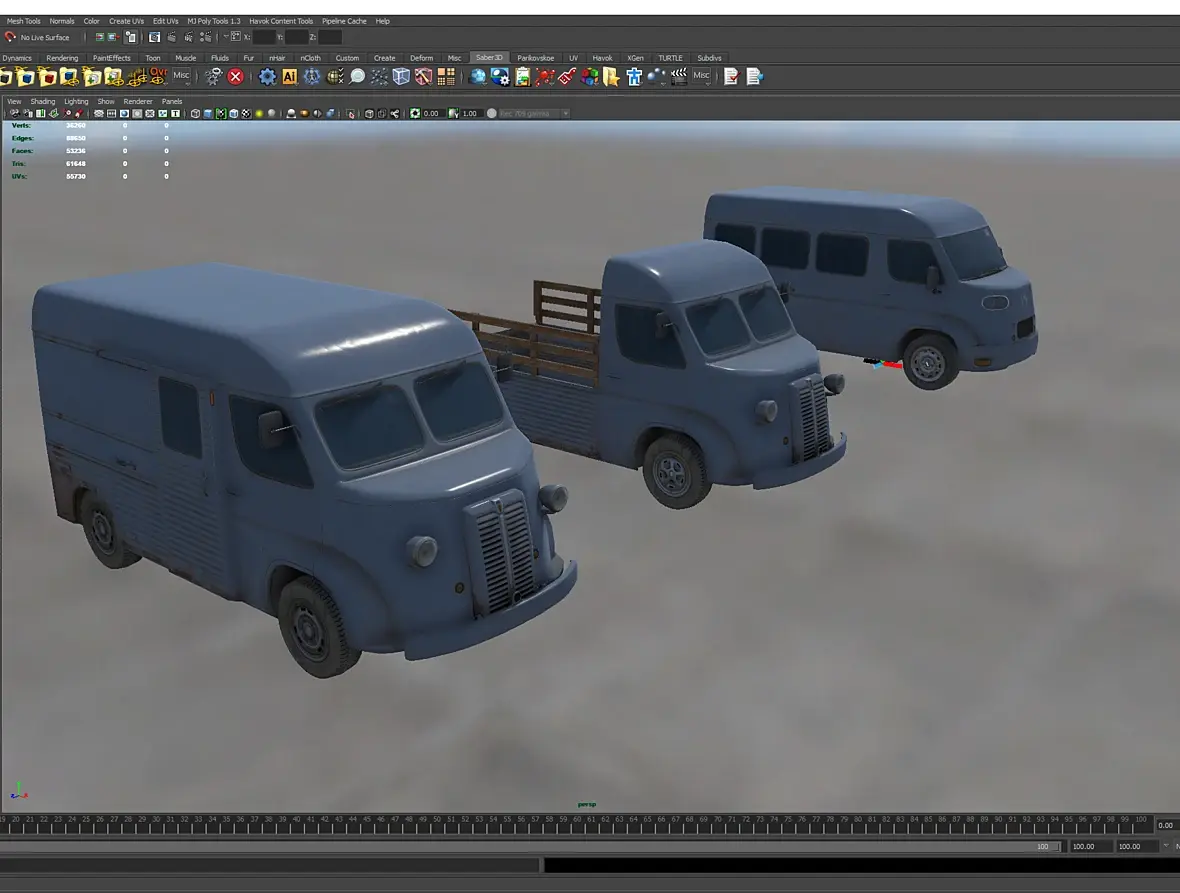Click the orange AI shelf icon

pyautogui.click(x=289, y=77)
